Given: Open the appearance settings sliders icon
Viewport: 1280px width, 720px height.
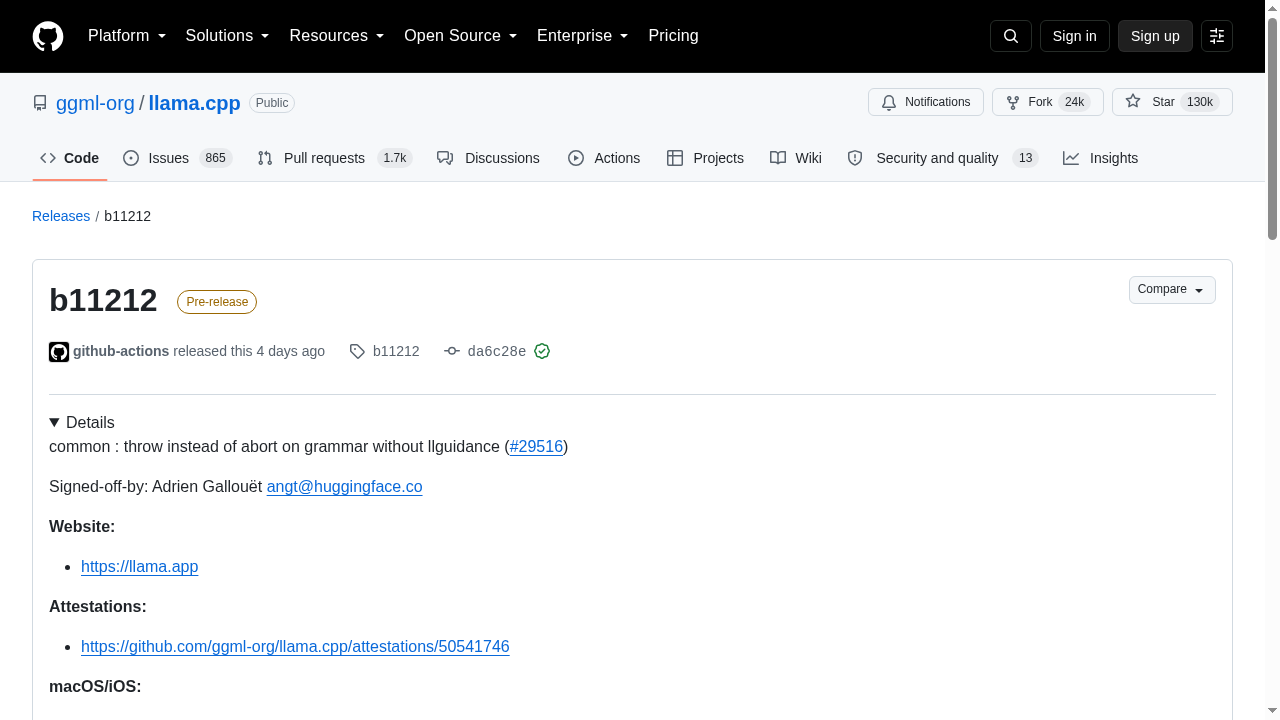Looking at the screenshot, I should pyautogui.click(x=1217, y=36).
